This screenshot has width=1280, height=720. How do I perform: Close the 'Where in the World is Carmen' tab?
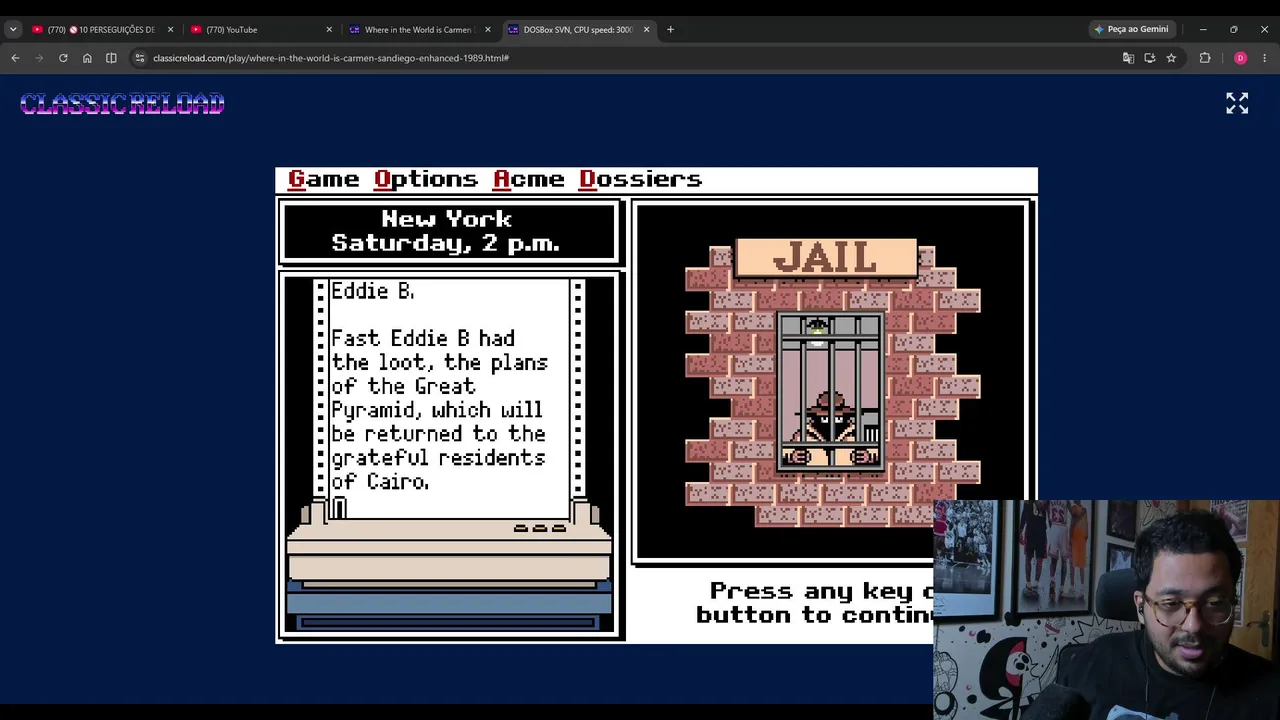point(488,30)
